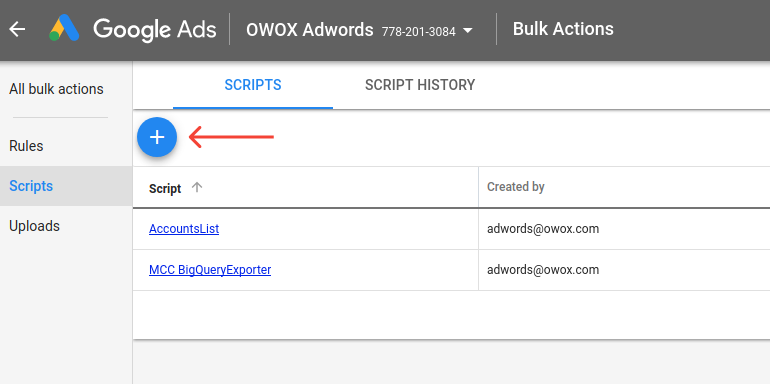Click the Google Ads wordmark text
The height and width of the screenshot is (384, 770).
155,29
